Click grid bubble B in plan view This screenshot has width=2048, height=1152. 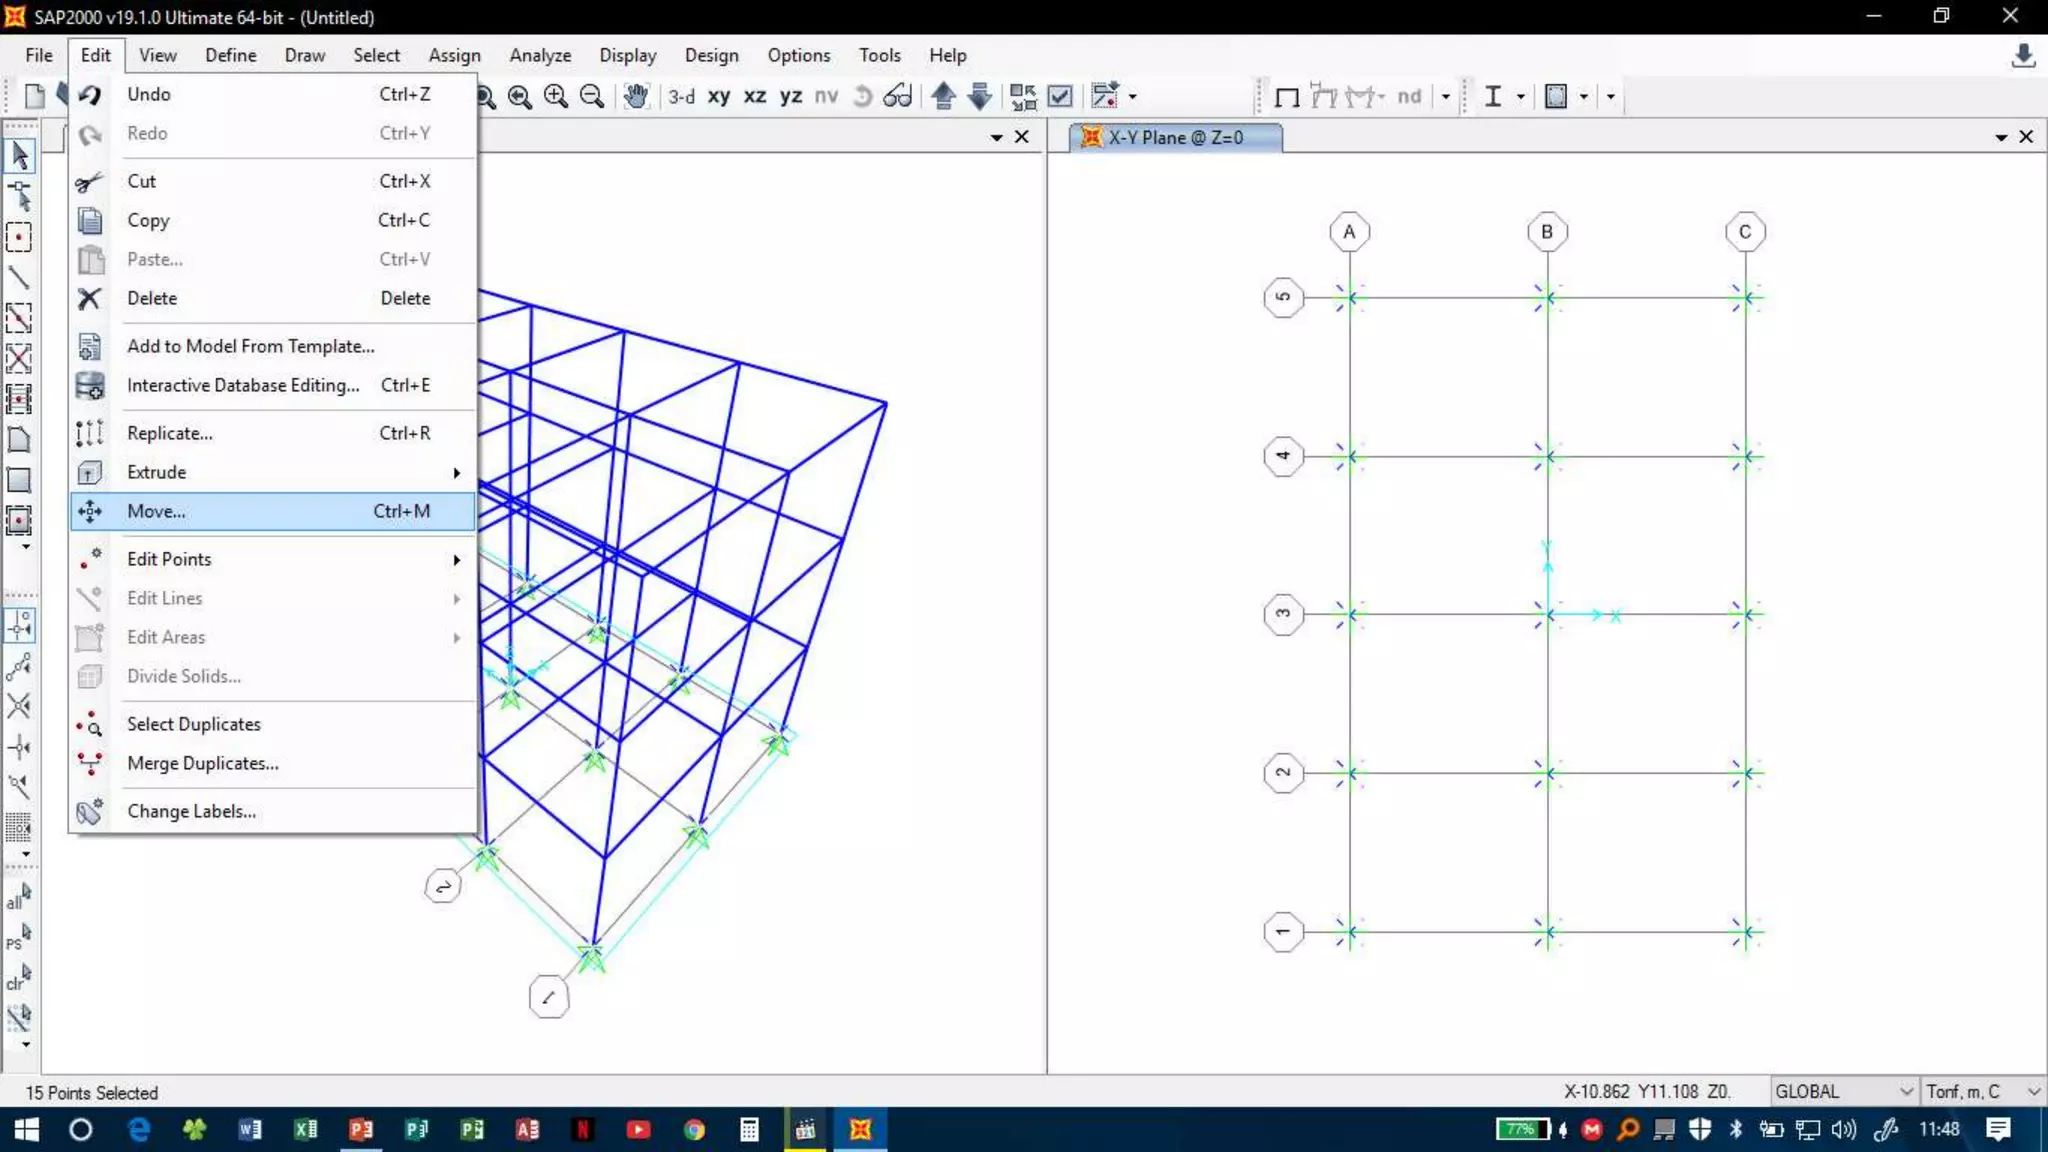pos(1546,232)
